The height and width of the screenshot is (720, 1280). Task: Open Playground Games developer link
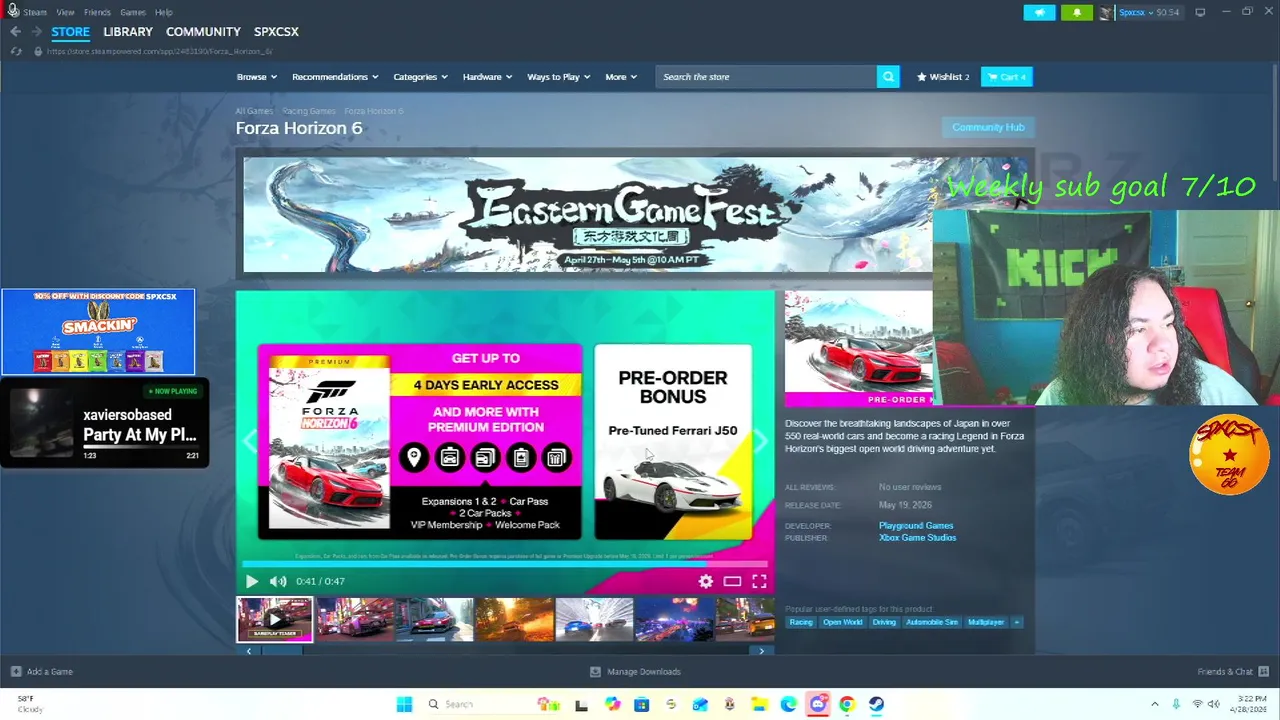[916, 526]
